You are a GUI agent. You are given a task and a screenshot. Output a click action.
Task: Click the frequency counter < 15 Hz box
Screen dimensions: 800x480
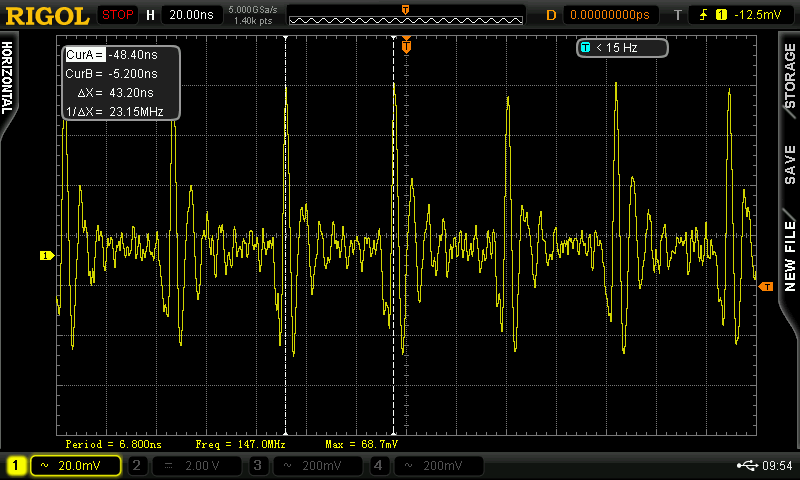pyautogui.click(x=622, y=48)
